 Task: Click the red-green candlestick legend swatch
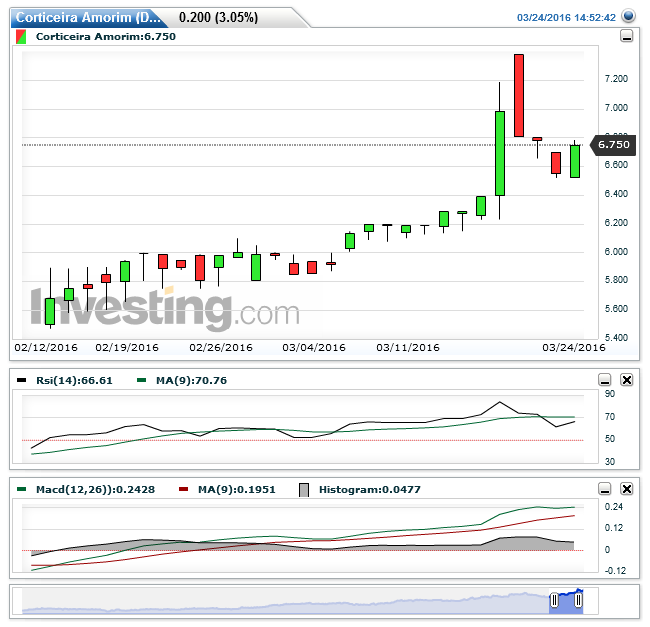pos(21,36)
